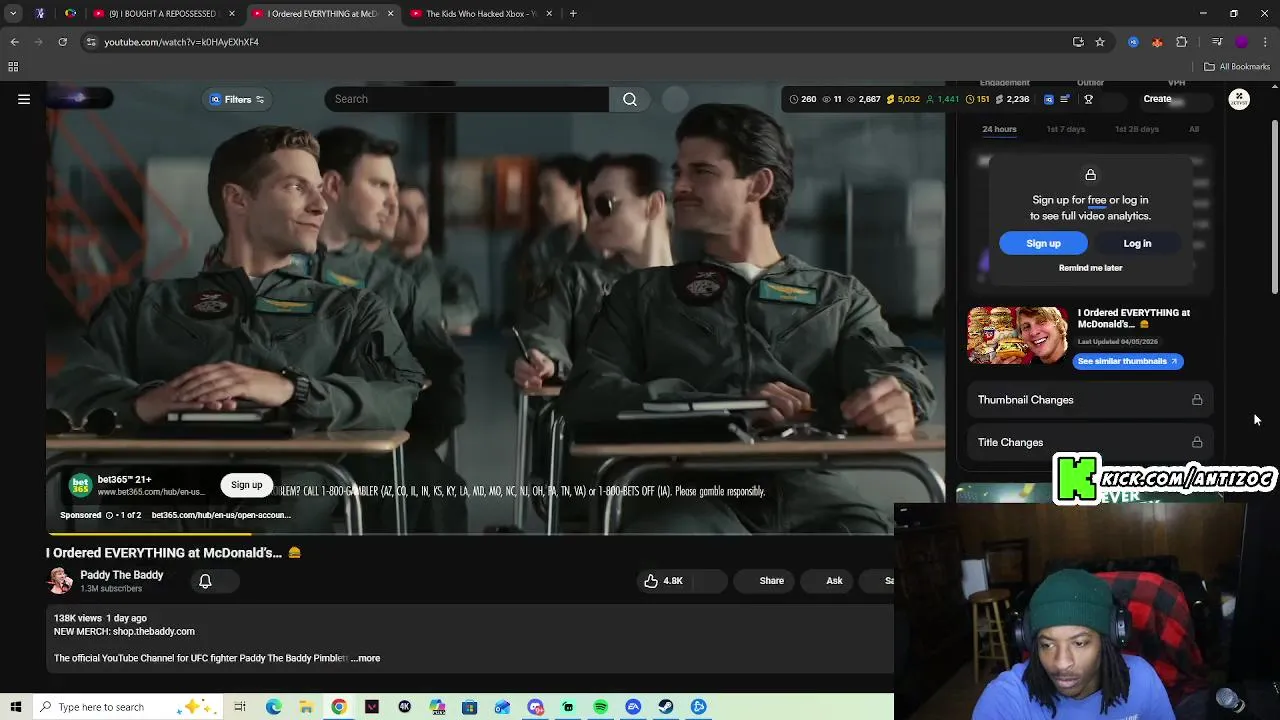Open Title Changes section
This screenshot has width=1280, height=720.
point(1090,442)
